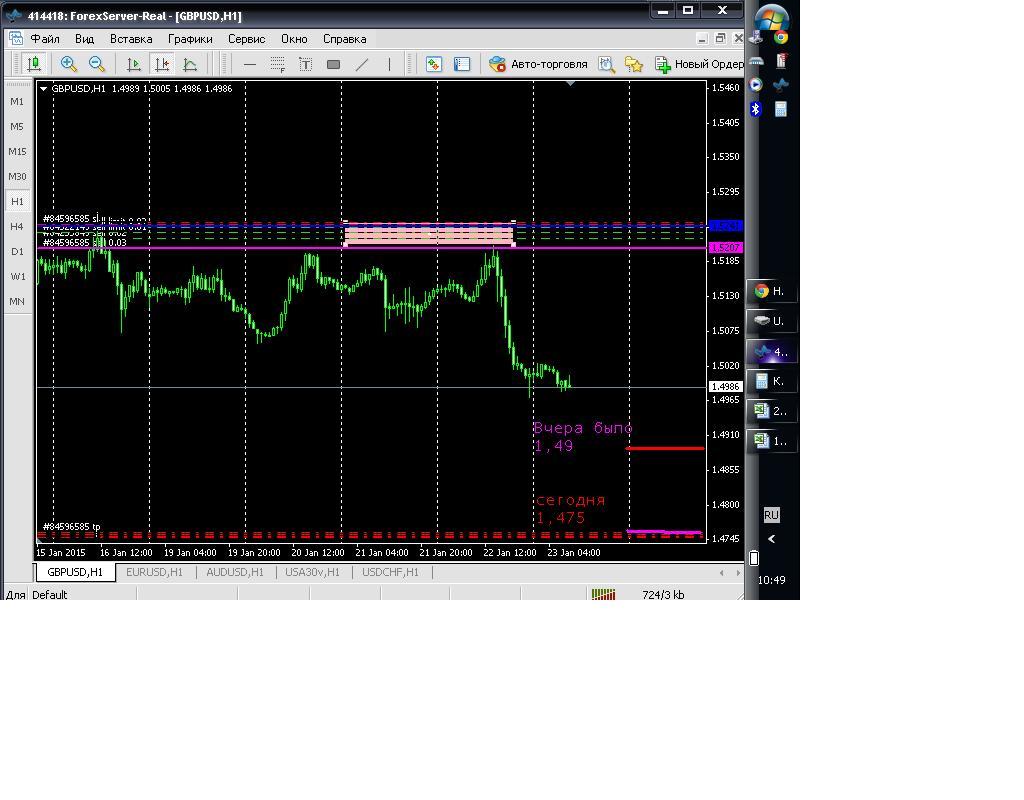1024x800 pixels.
Task: Open the Strategy Tester icon
Action: [x=607, y=64]
